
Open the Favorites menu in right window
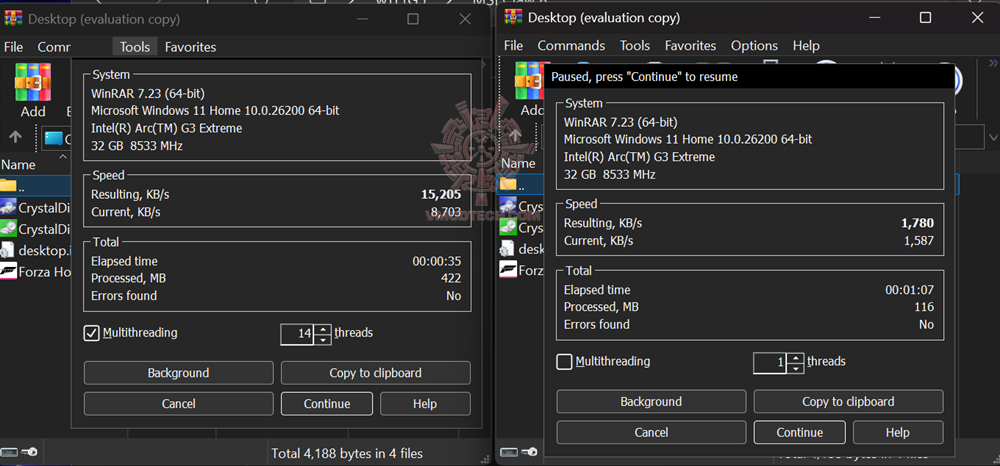(690, 46)
